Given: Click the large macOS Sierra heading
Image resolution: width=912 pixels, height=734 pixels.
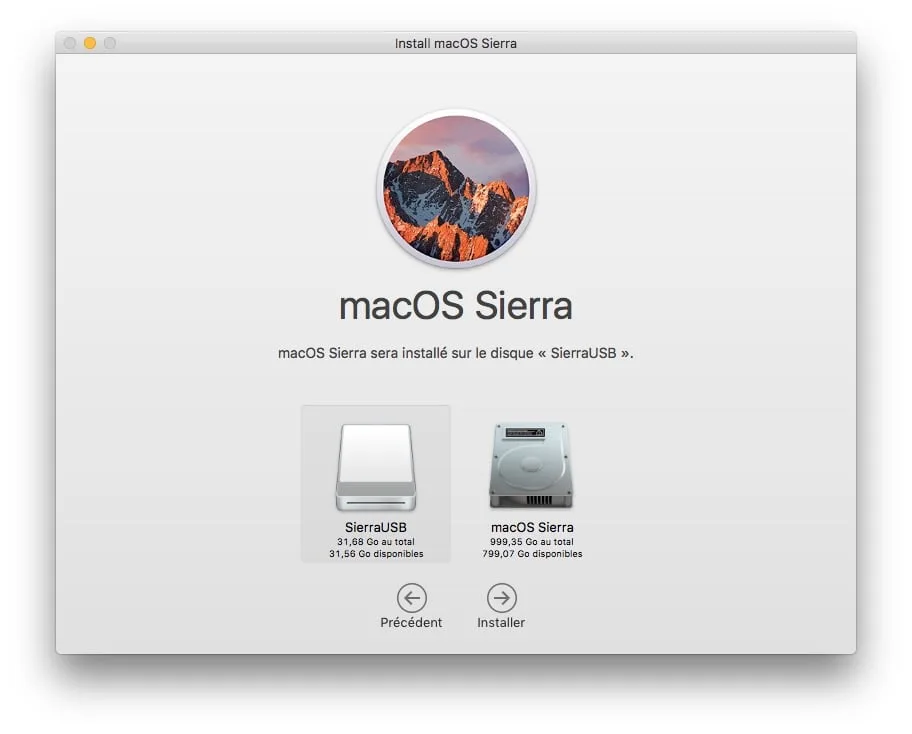Looking at the screenshot, I should [456, 305].
